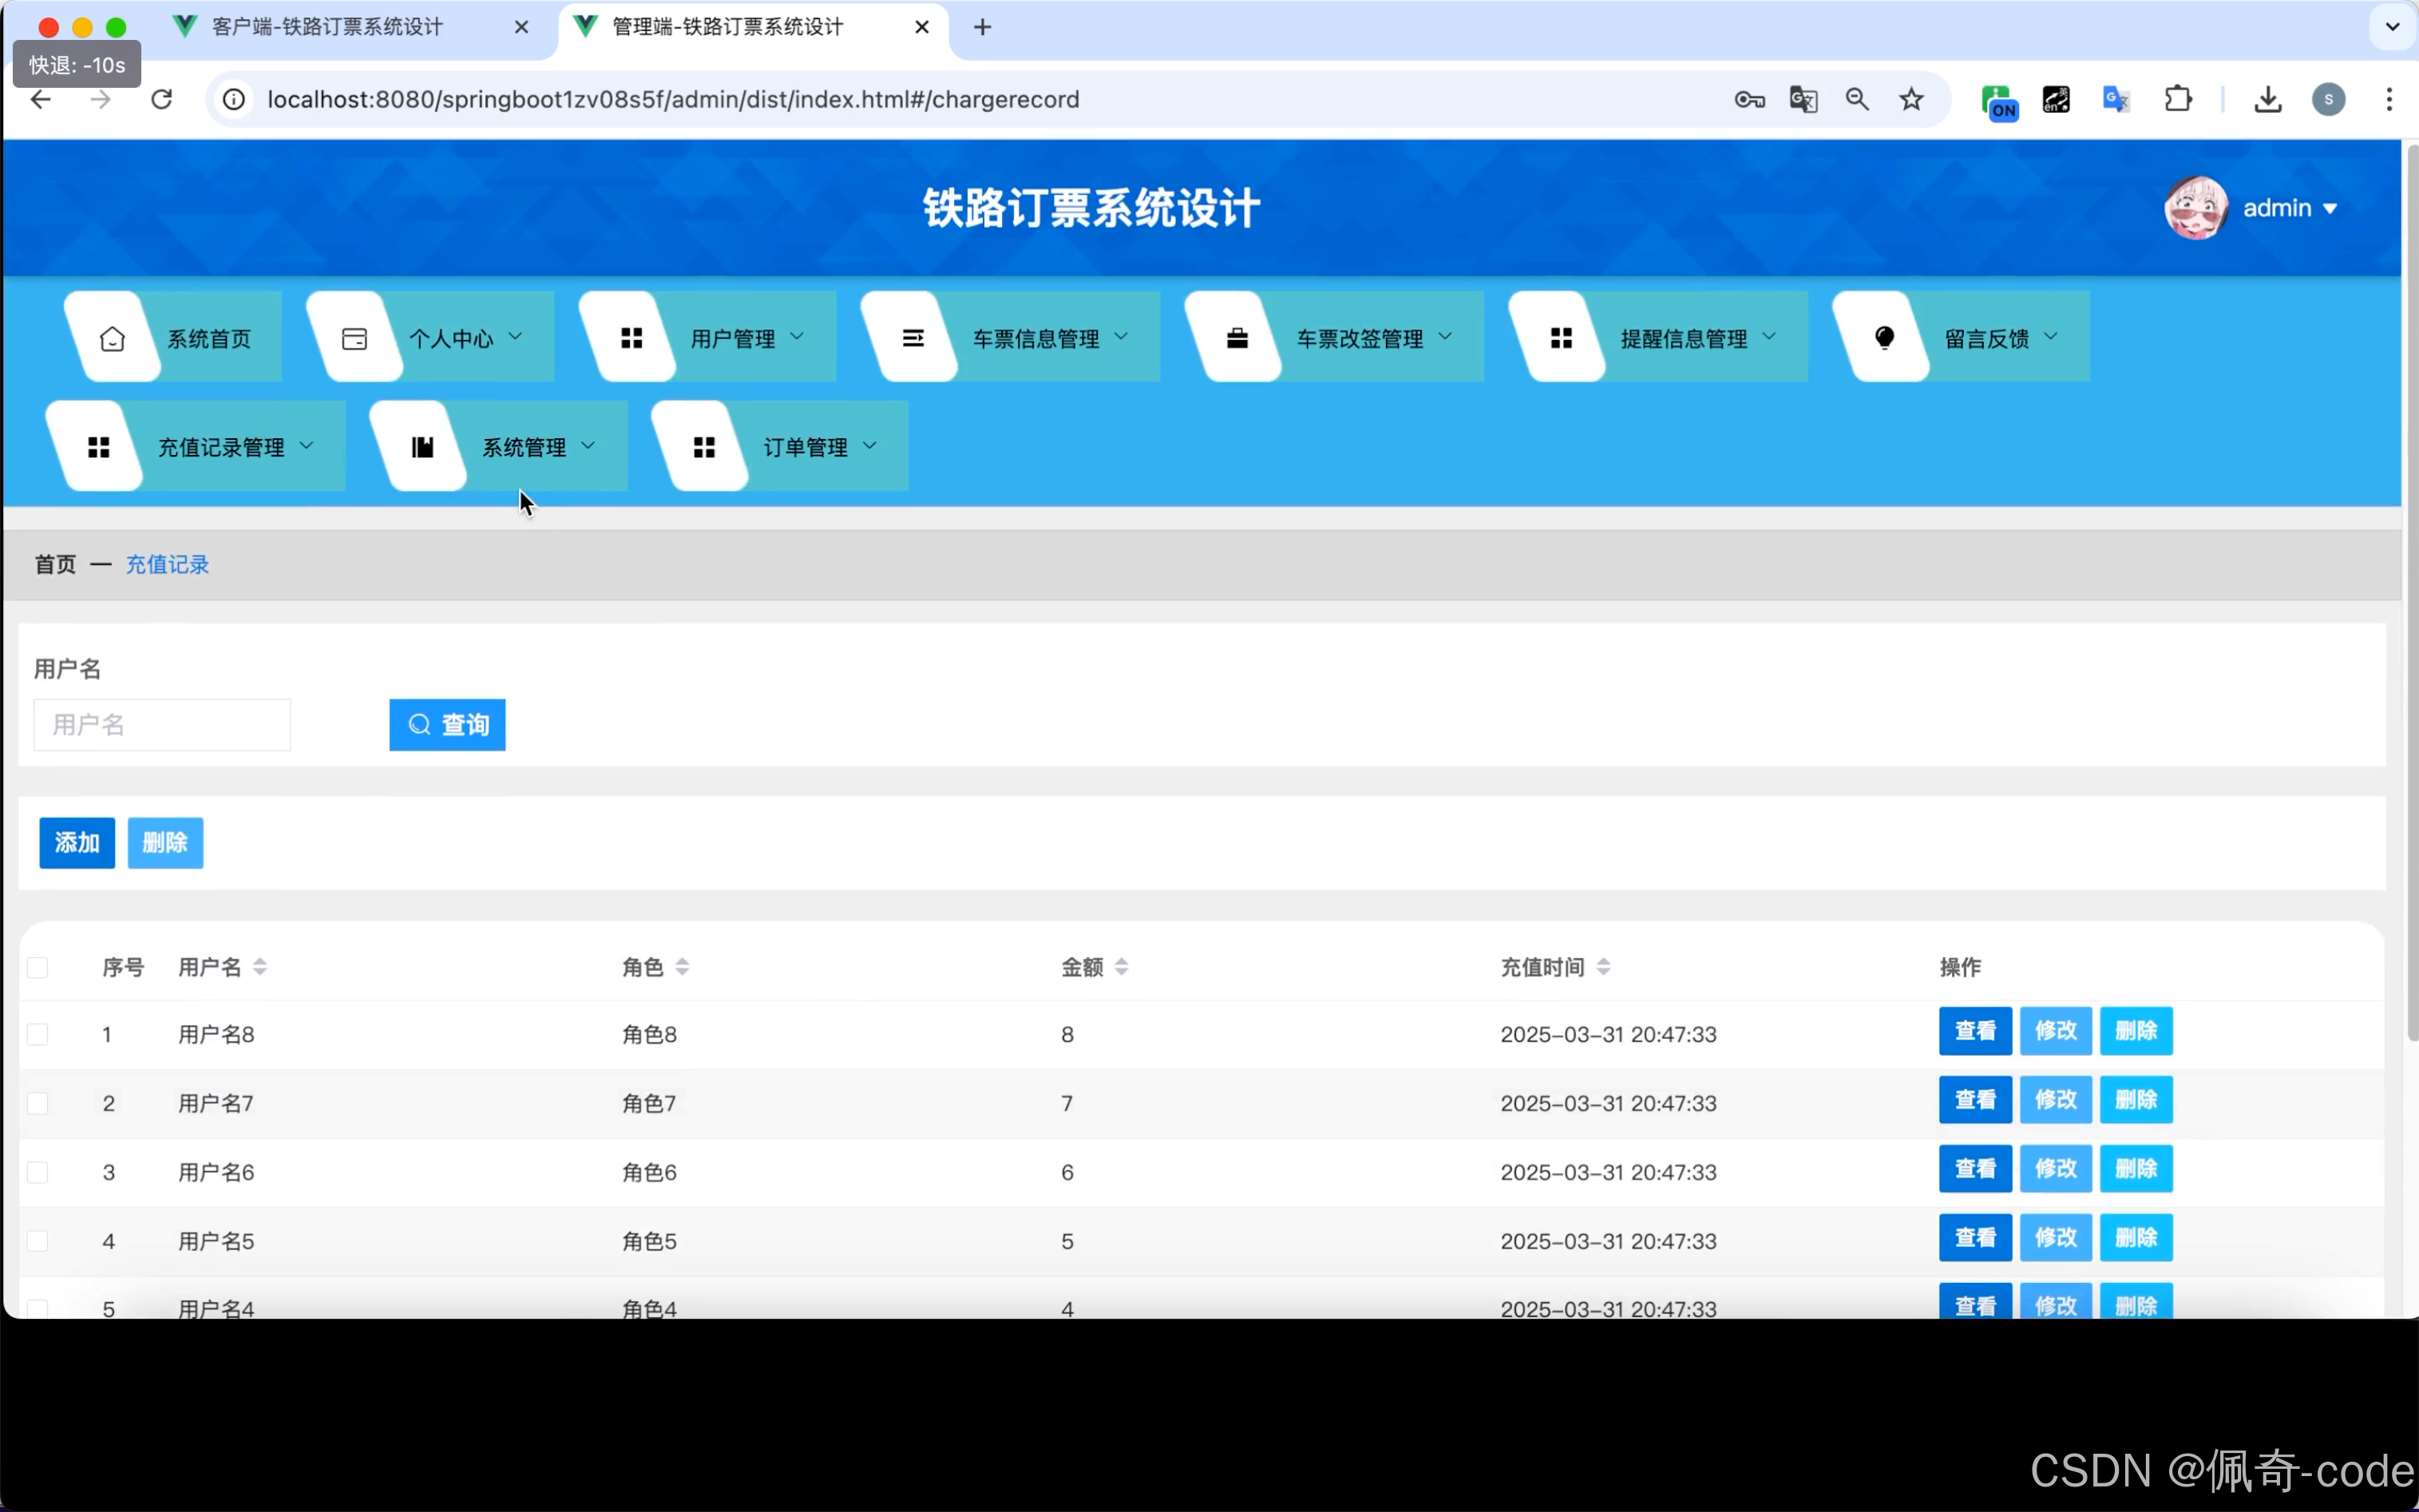Toggle the select-all checkbox in the table header

38,967
